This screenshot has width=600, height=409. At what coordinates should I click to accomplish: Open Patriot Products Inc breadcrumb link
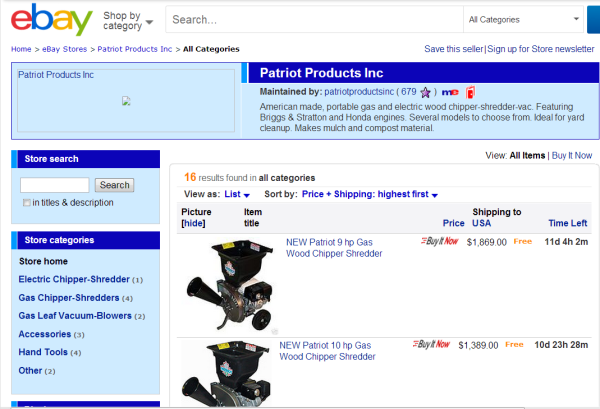(x=135, y=49)
